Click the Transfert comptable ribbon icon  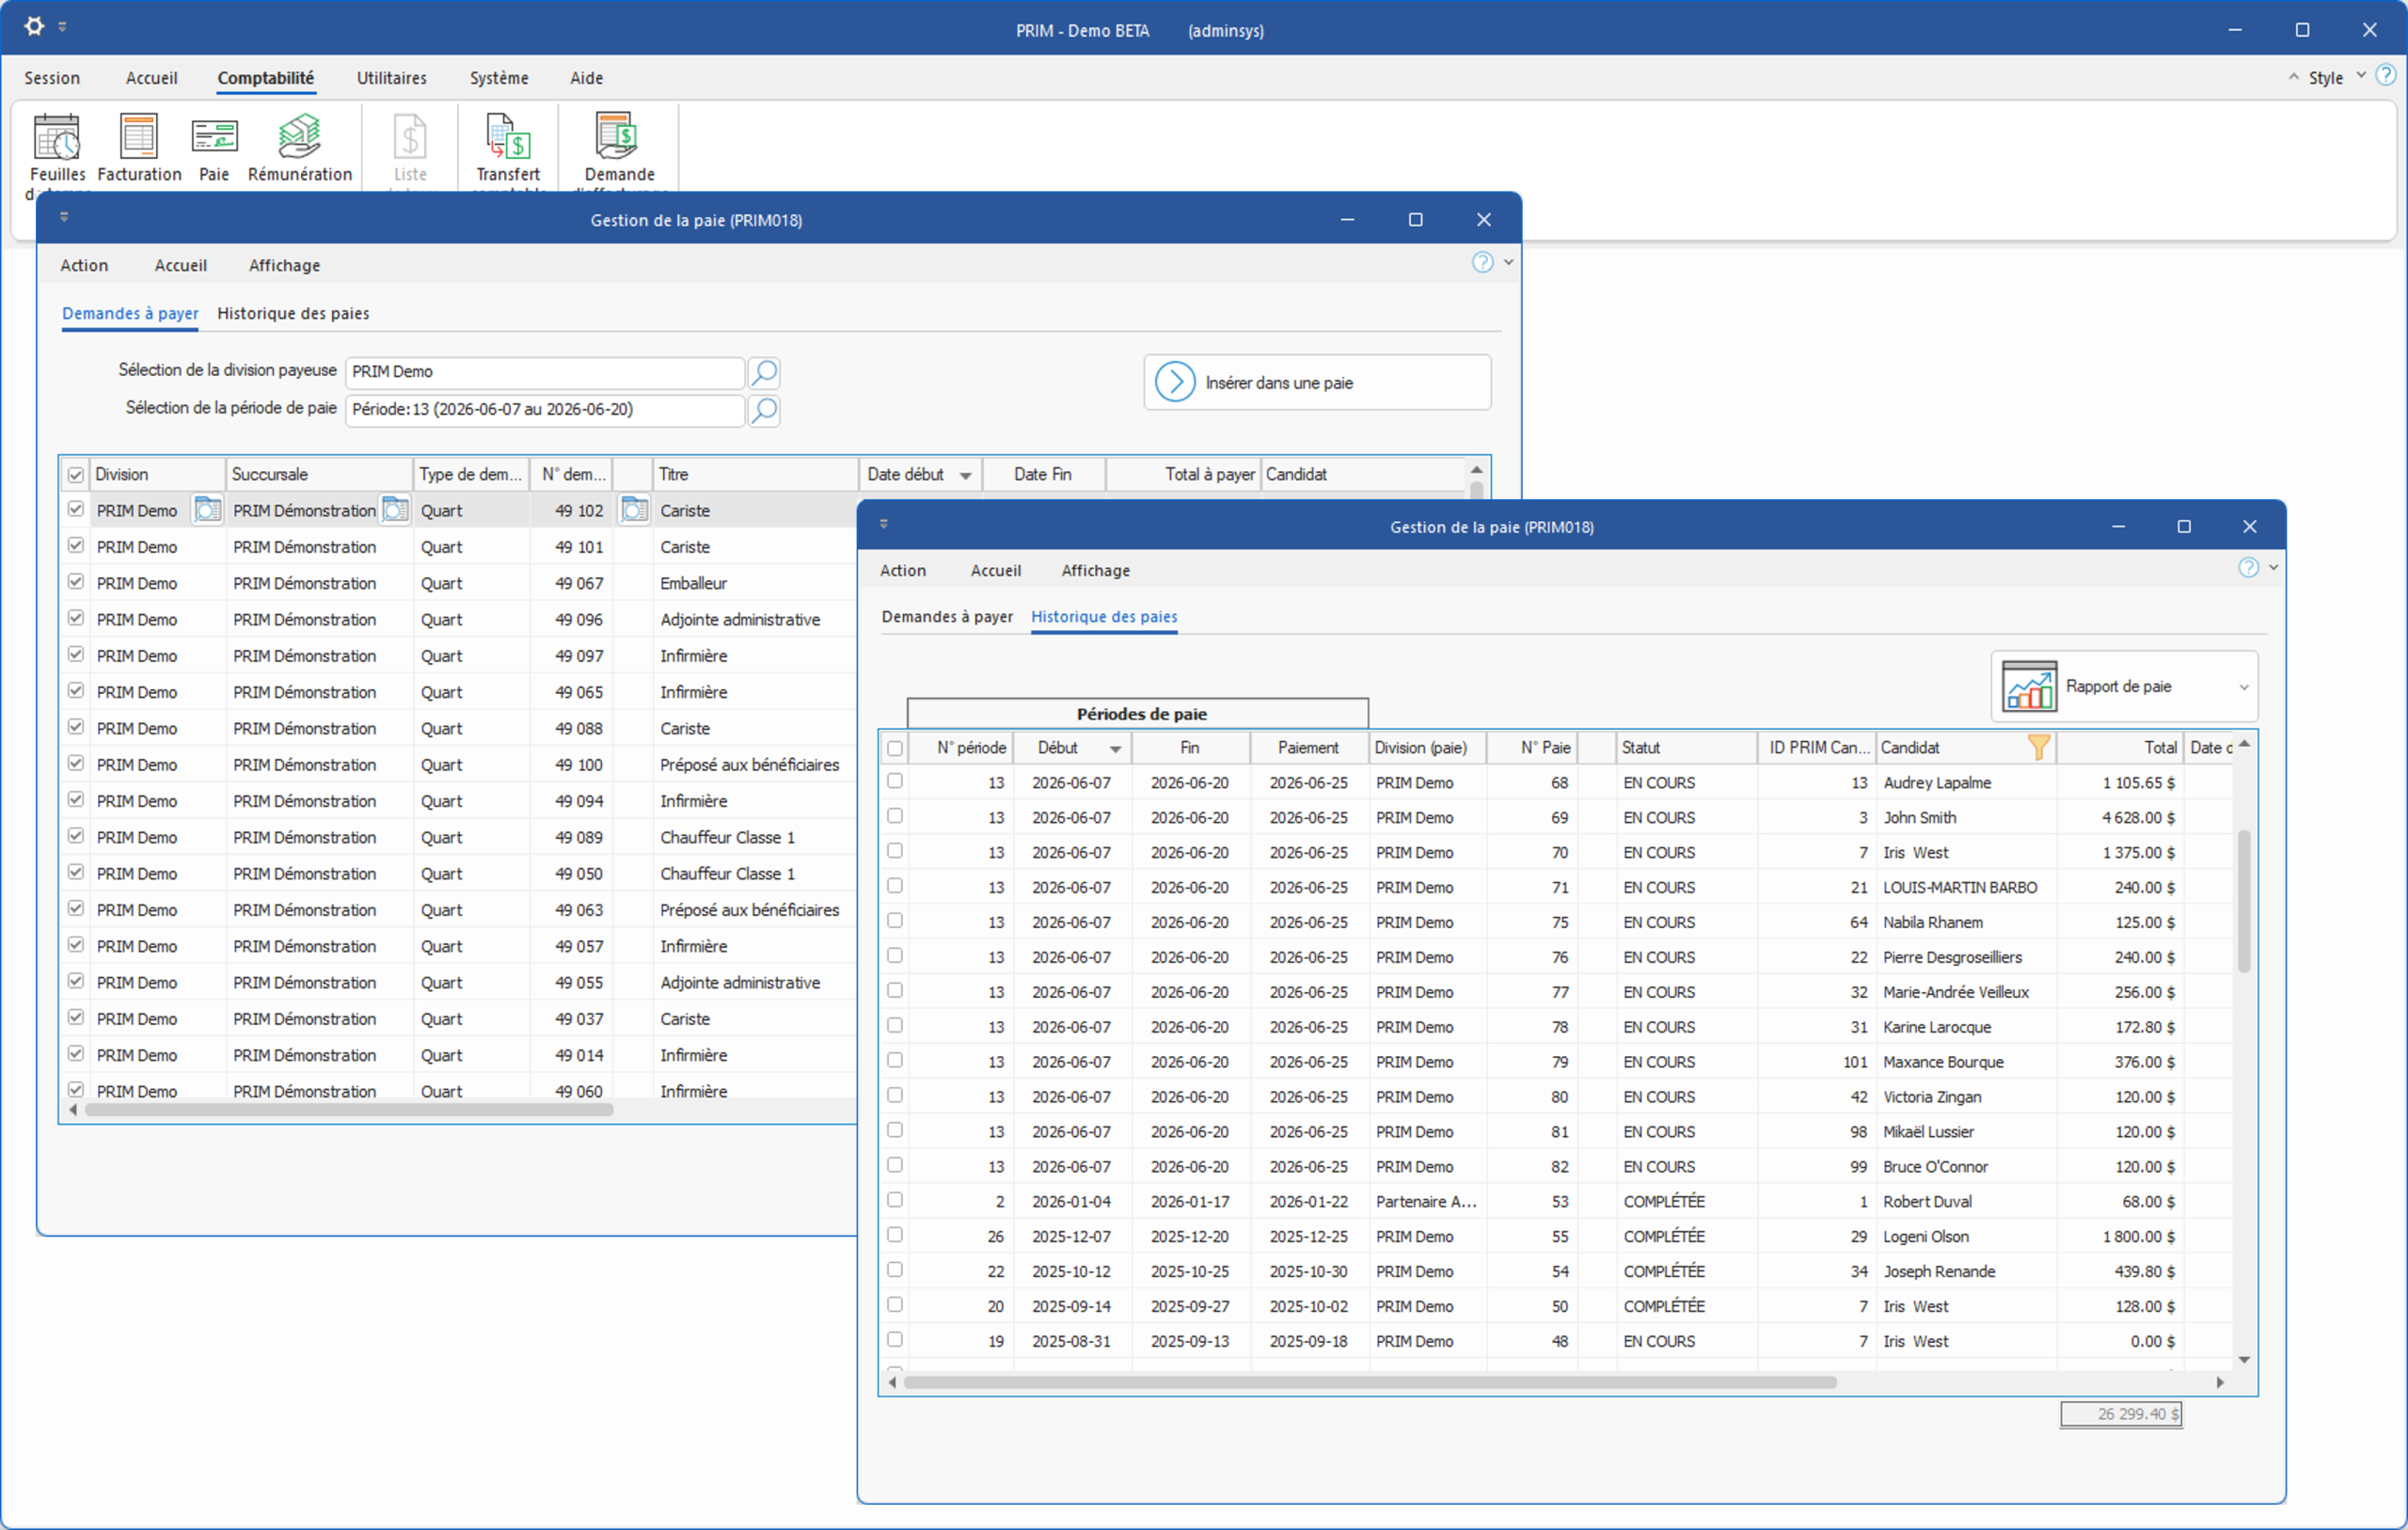click(x=508, y=138)
